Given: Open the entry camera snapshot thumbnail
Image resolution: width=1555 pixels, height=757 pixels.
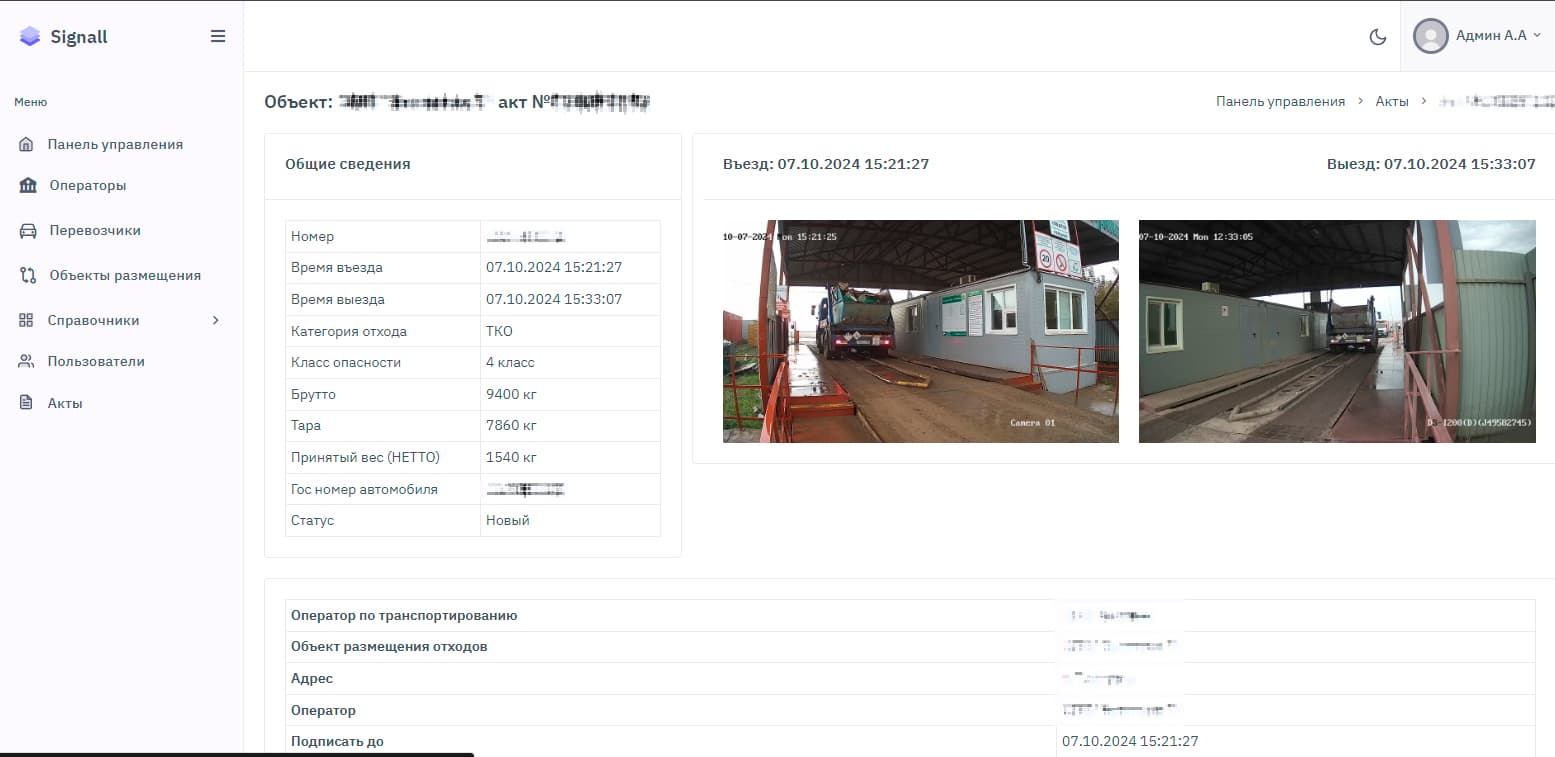Looking at the screenshot, I should (x=921, y=331).
